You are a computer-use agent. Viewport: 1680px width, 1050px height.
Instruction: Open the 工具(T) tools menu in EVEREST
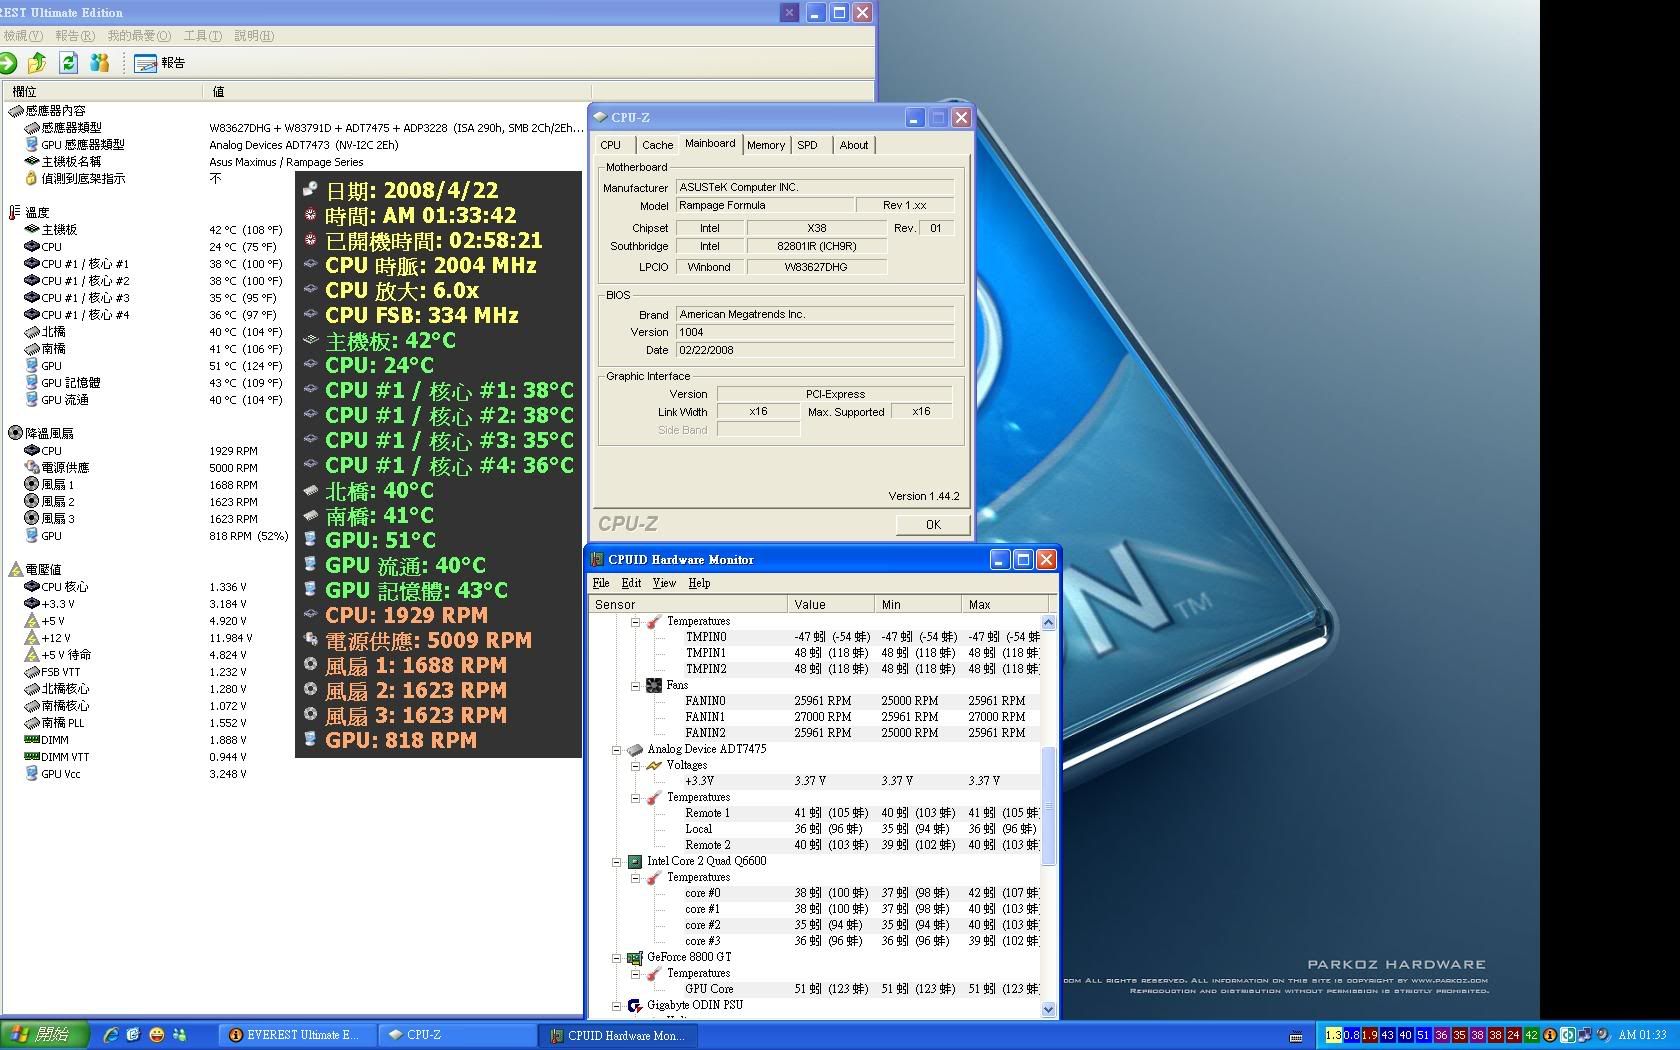(x=203, y=36)
